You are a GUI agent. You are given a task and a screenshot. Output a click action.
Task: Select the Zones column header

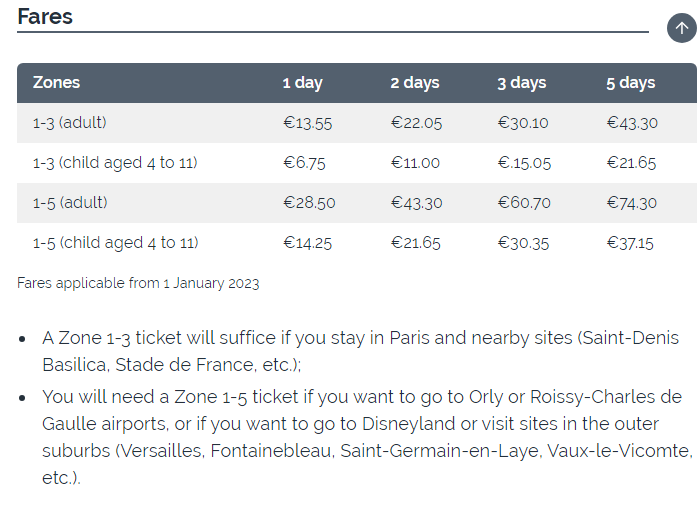click(56, 83)
